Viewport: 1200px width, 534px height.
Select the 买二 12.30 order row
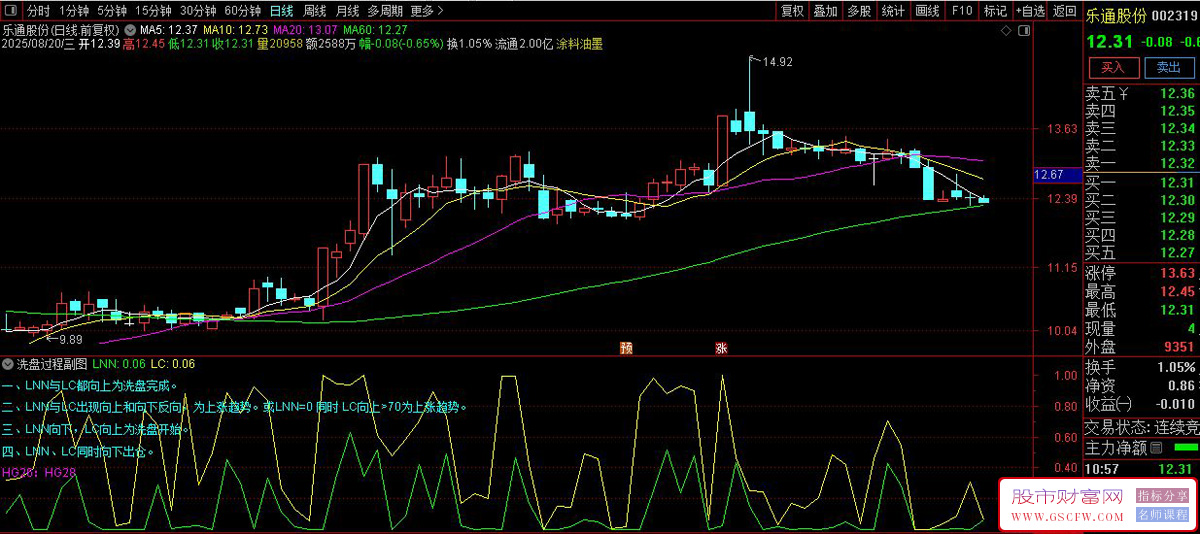[1142, 200]
